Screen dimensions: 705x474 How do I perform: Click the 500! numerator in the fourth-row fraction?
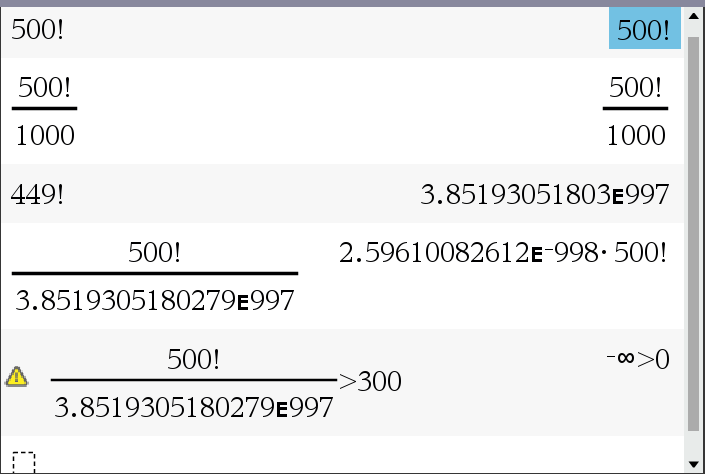point(155,252)
